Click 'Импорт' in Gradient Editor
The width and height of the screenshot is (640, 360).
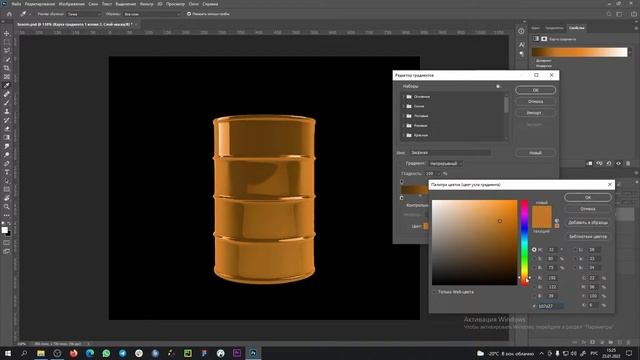pos(535,113)
